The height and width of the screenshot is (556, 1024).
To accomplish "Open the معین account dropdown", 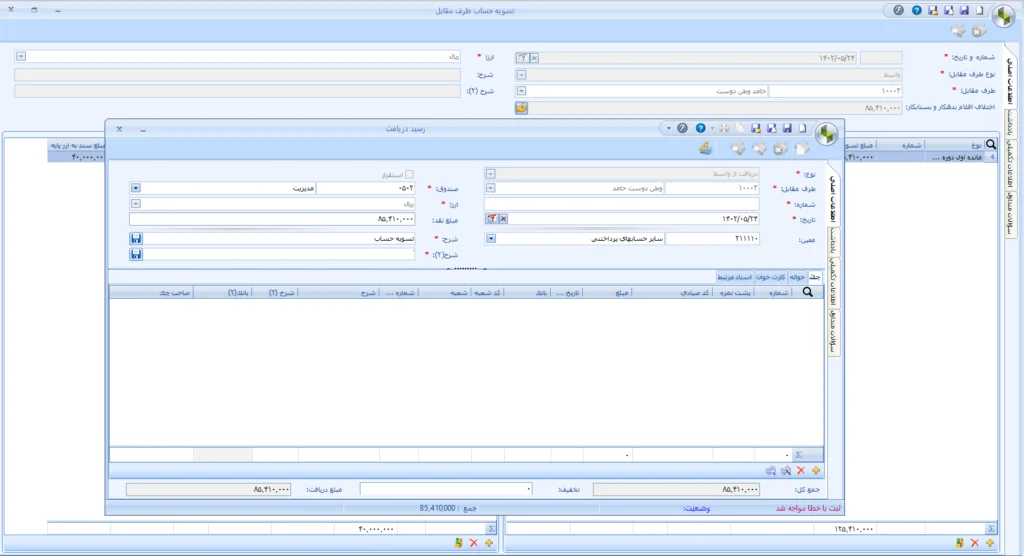I will click(490, 239).
